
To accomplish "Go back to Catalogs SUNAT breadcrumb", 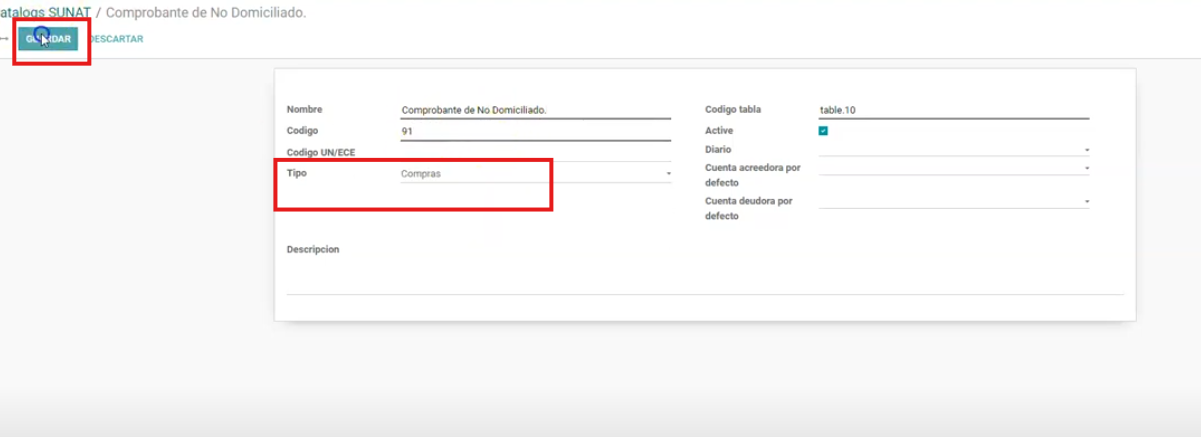I will pos(44,13).
